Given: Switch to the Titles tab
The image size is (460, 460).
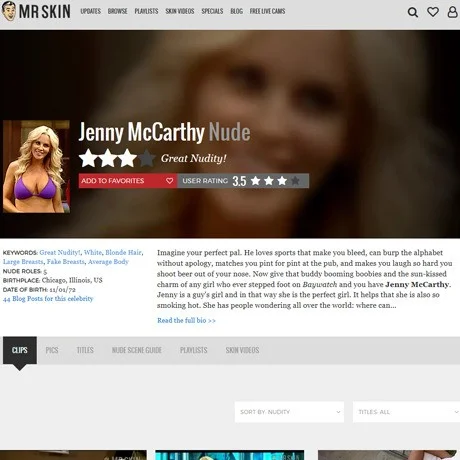Looking at the screenshot, I should pos(85,350).
